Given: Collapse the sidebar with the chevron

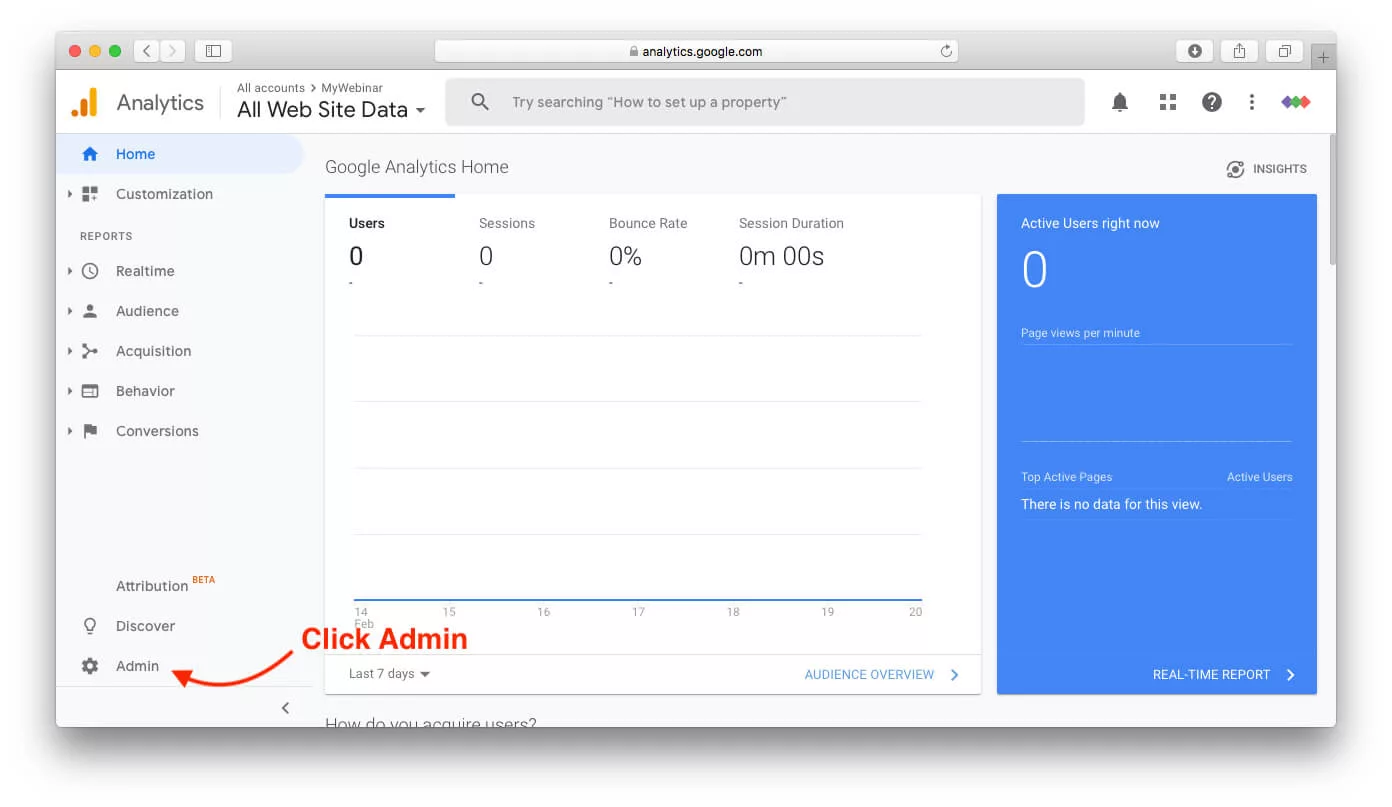Looking at the screenshot, I should (x=285, y=707).
